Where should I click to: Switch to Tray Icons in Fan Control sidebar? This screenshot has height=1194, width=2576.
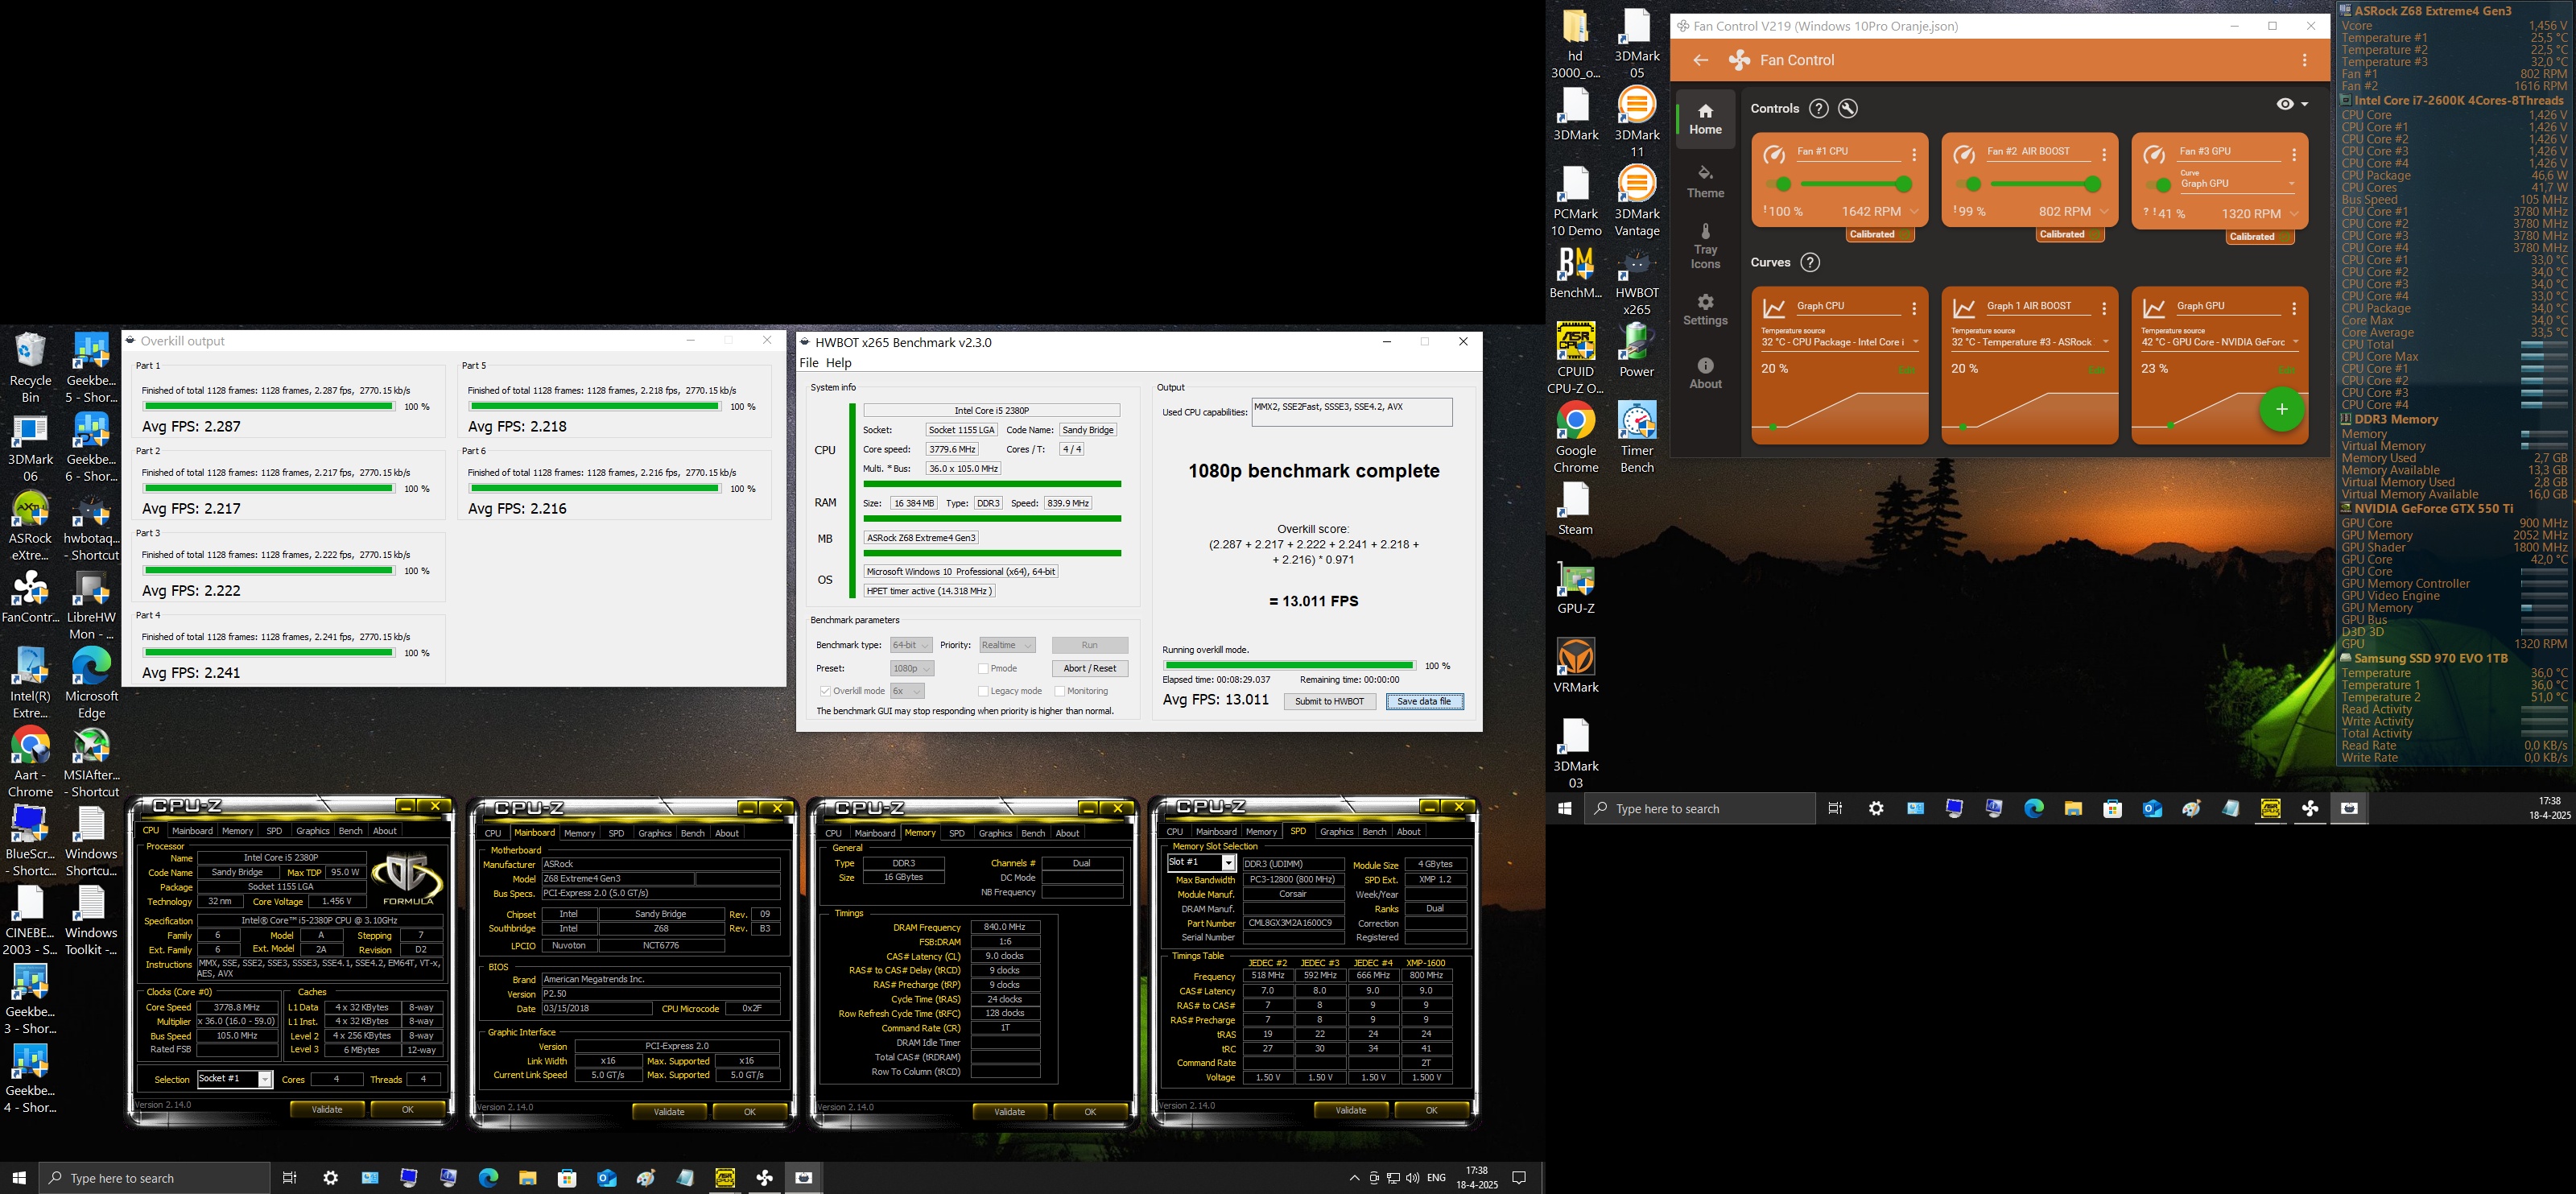tap(1705, 247)
